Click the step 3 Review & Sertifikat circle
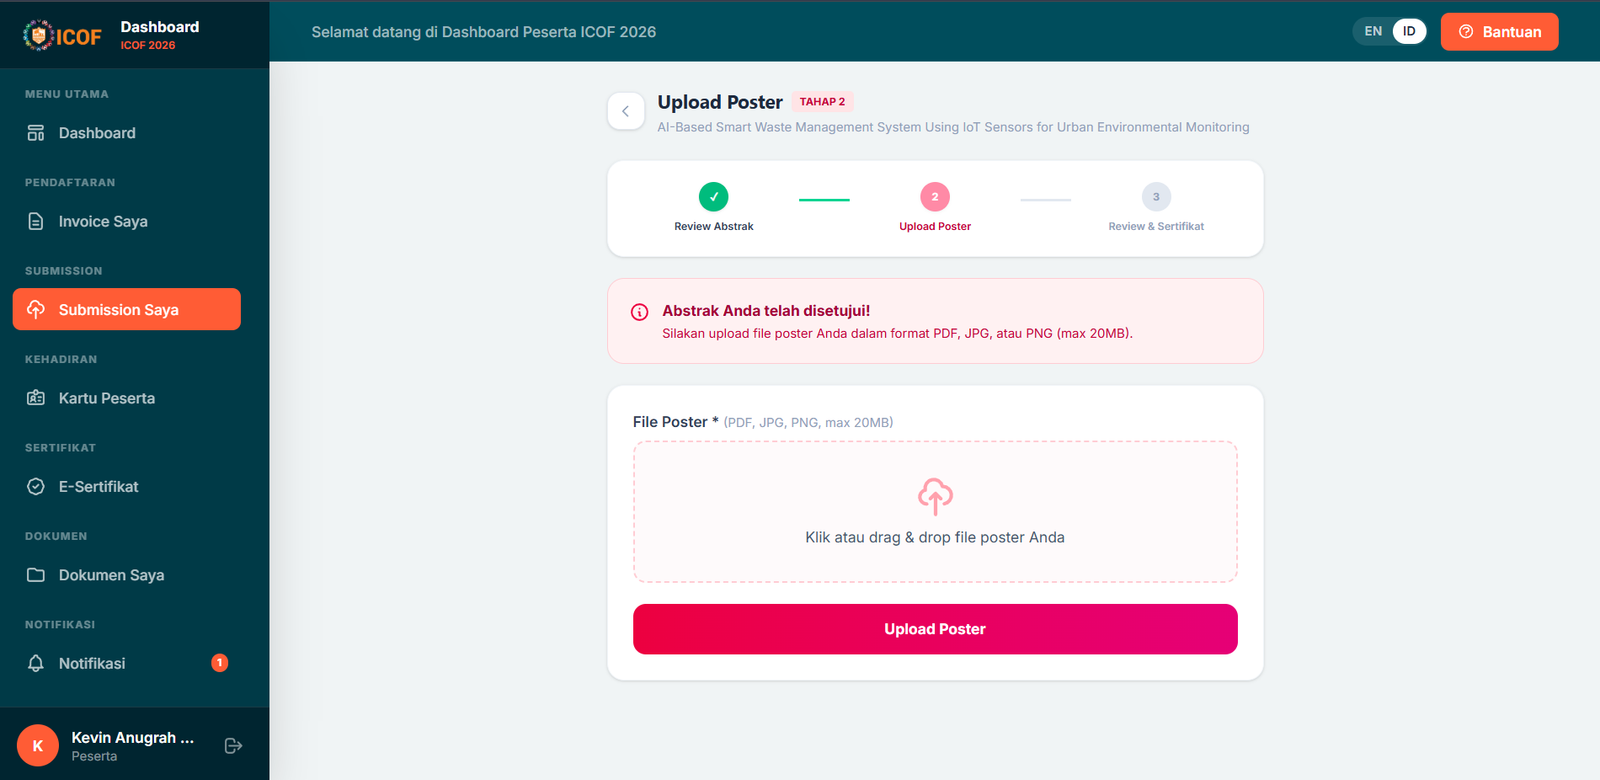The image size is (1600, 780). (x=1156, y=197)
